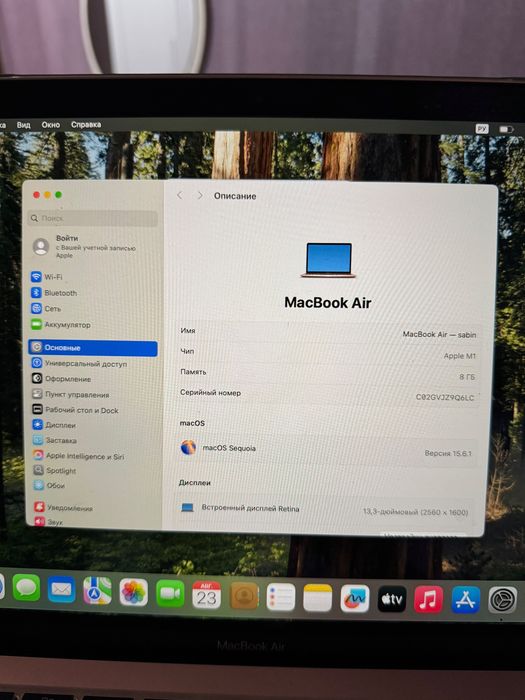Open Music from the Dock
This screenshot has height=700, width=525.
tap(429, 600)
